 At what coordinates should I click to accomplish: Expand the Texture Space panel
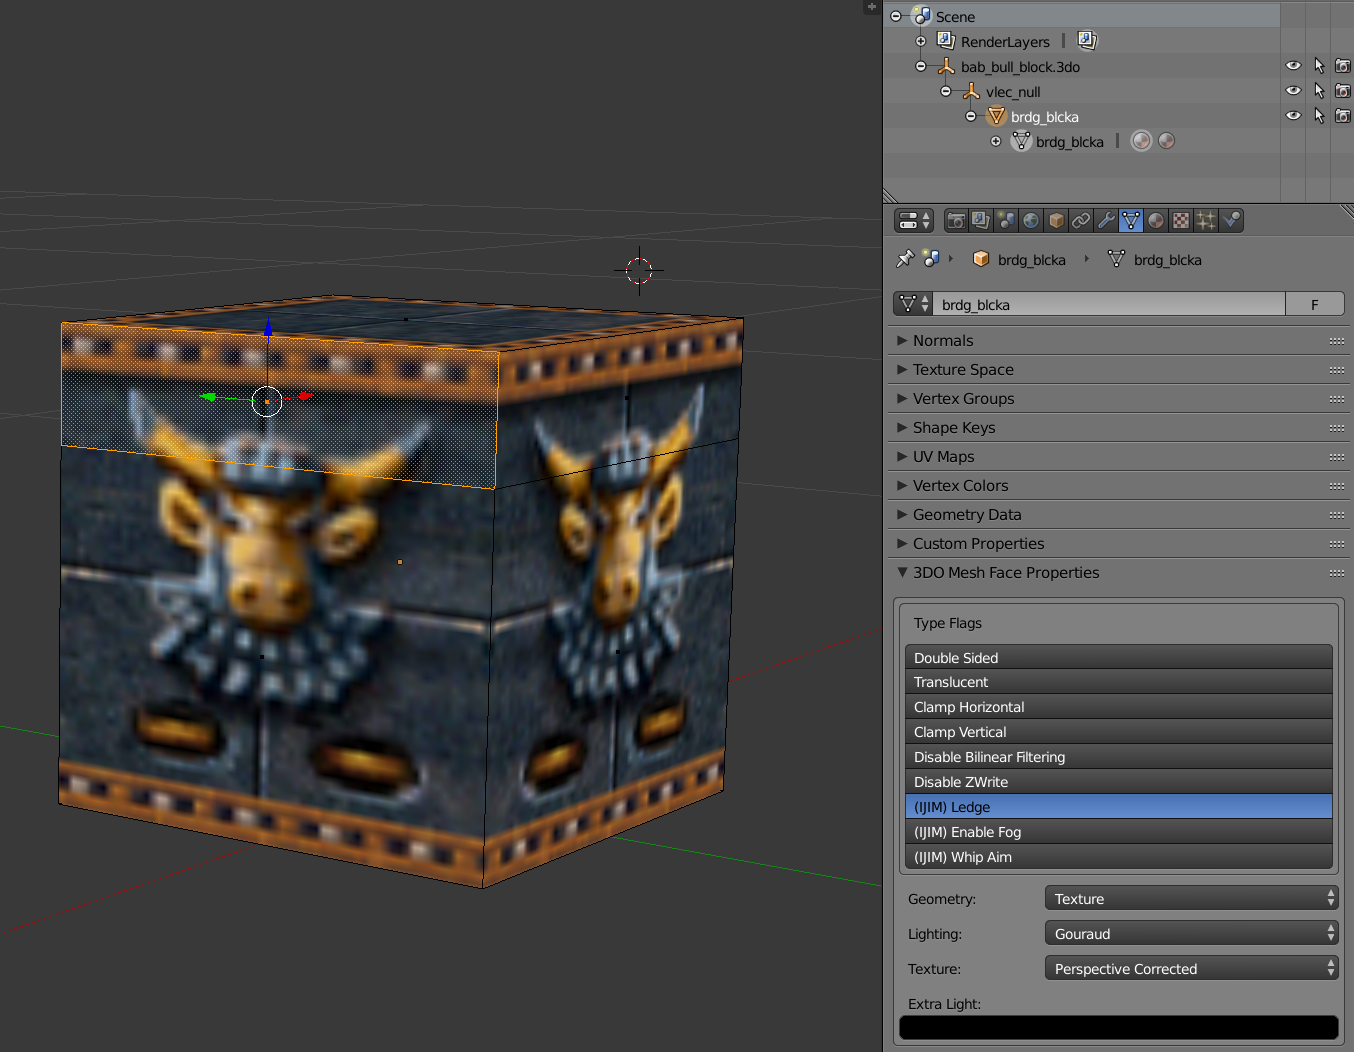coord(1118,370)
